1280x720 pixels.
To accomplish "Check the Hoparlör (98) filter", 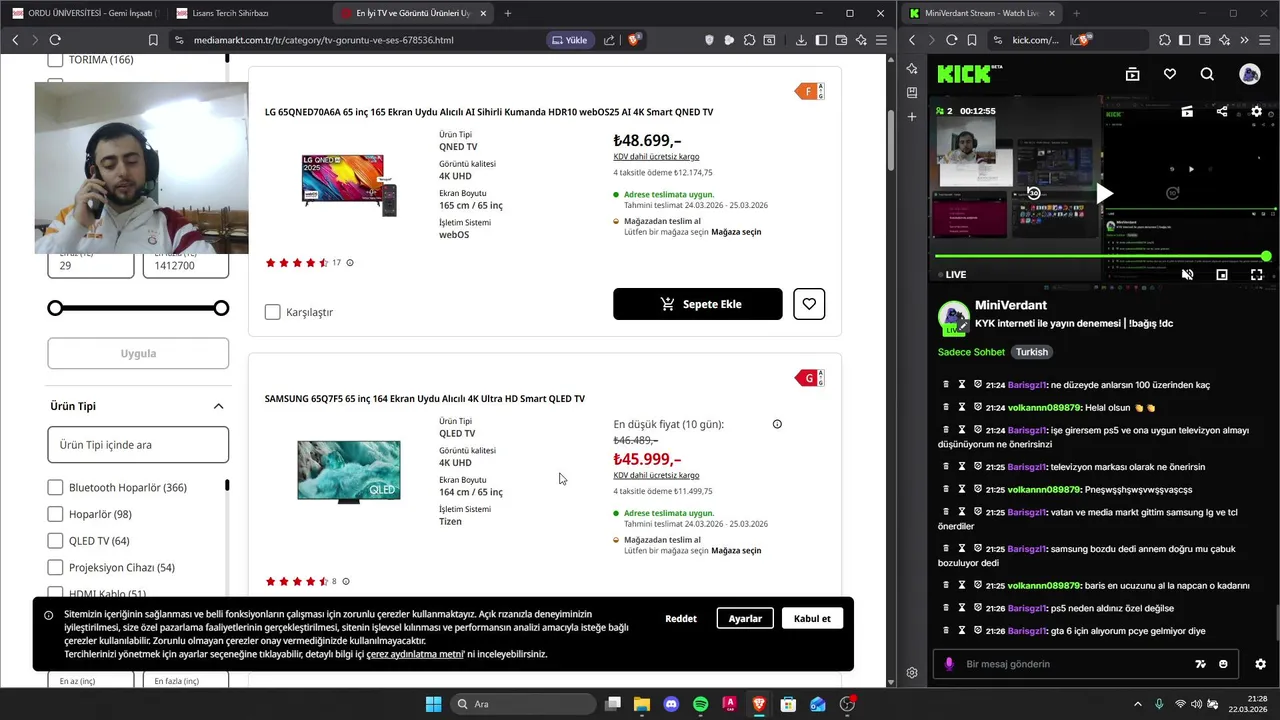I will click(56, 514).
